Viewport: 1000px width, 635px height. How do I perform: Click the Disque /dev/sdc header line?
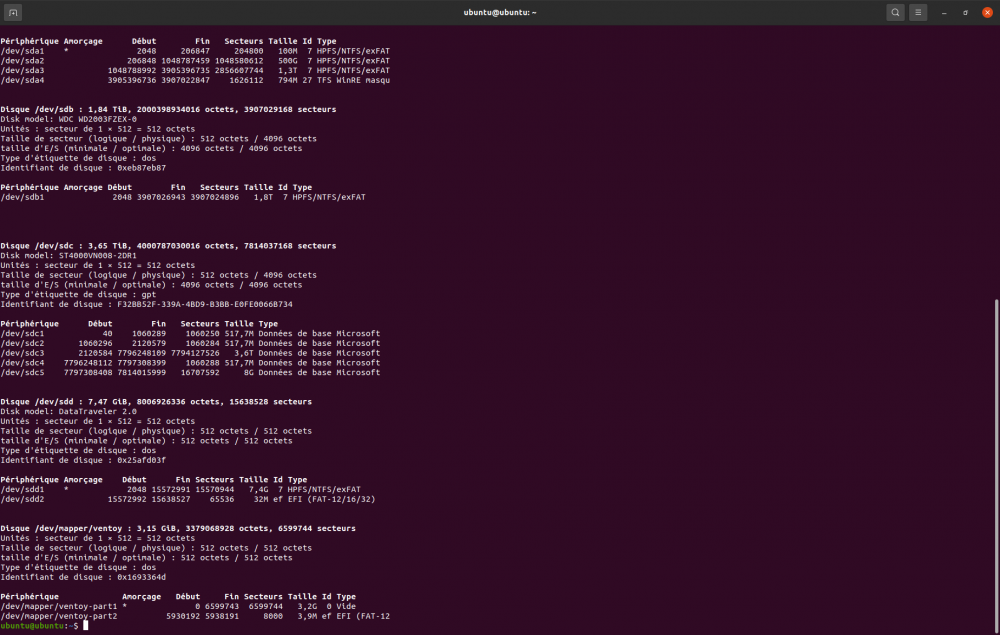coord(168,245)
